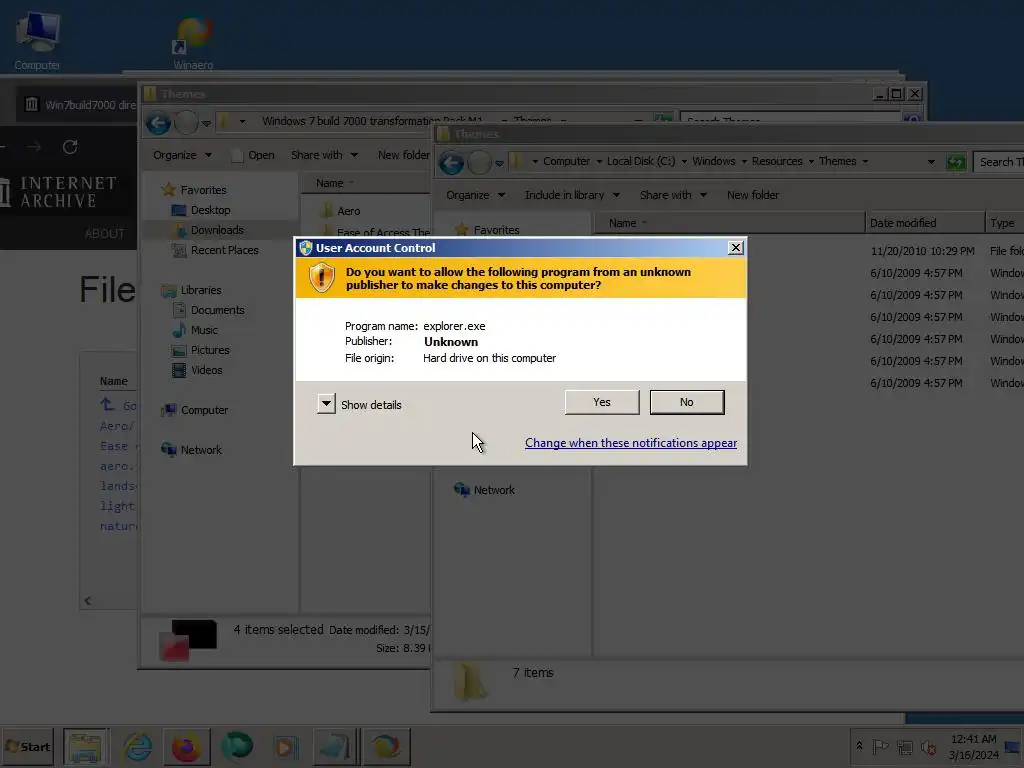Select Themes in the address bar breadcrumb
This screenshot has width=1024, height=768.
coord(837,161)
